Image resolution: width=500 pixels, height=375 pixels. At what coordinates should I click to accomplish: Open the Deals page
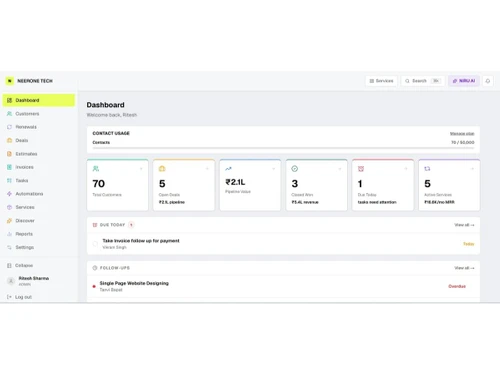pyautogui.click(x=39, y=140)
